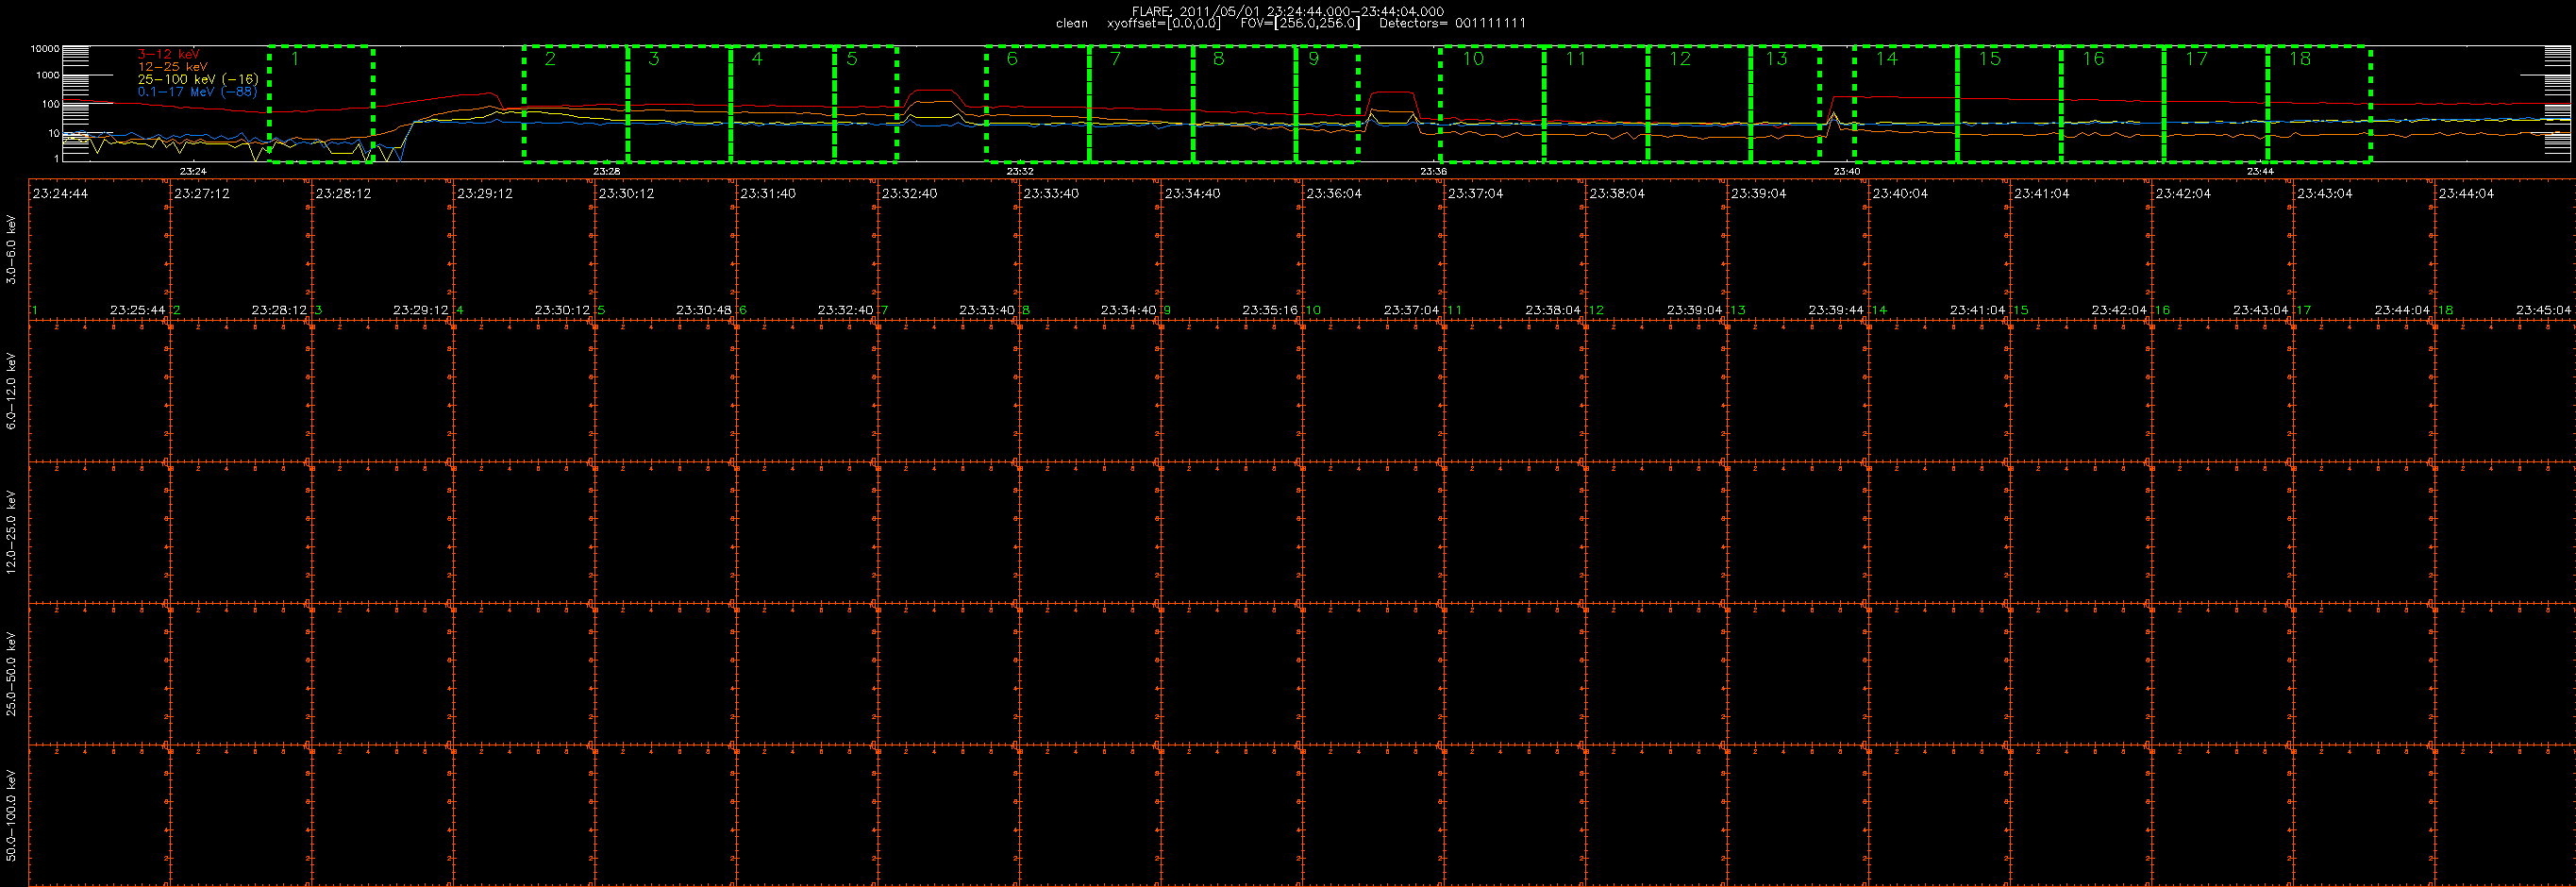This screenshot has width=2576, height=887.
Task: Select interval marker 2 in the light curve
Action: pyautogui.click(x=550, y=59)
